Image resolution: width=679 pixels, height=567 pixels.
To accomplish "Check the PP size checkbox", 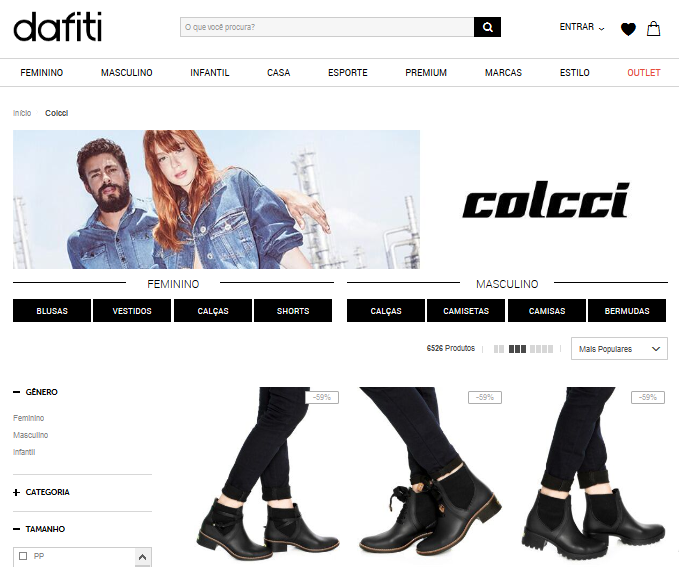I will [23, 556].
